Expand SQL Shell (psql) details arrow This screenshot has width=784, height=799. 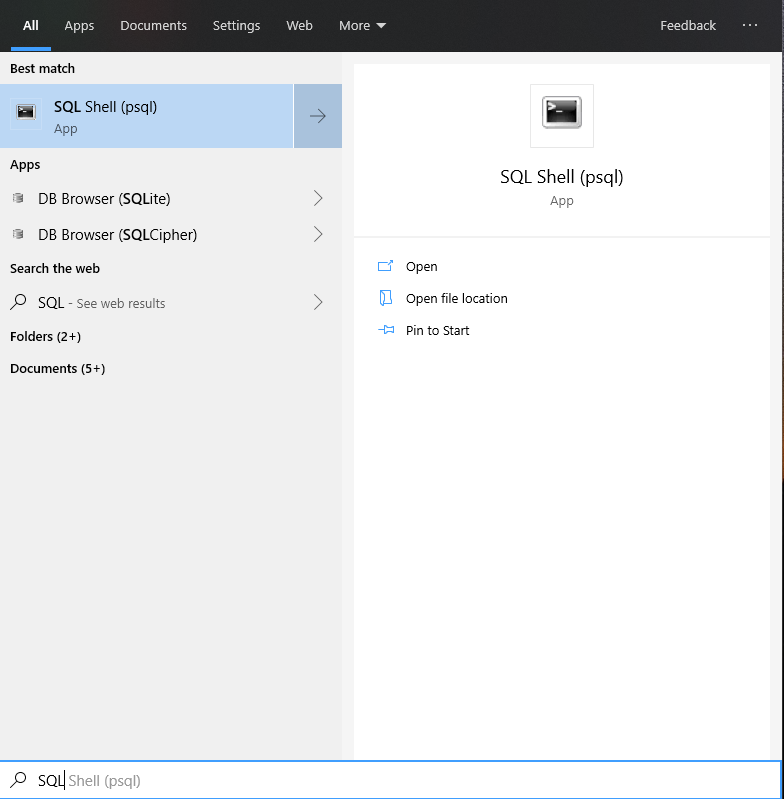[318, 116]
